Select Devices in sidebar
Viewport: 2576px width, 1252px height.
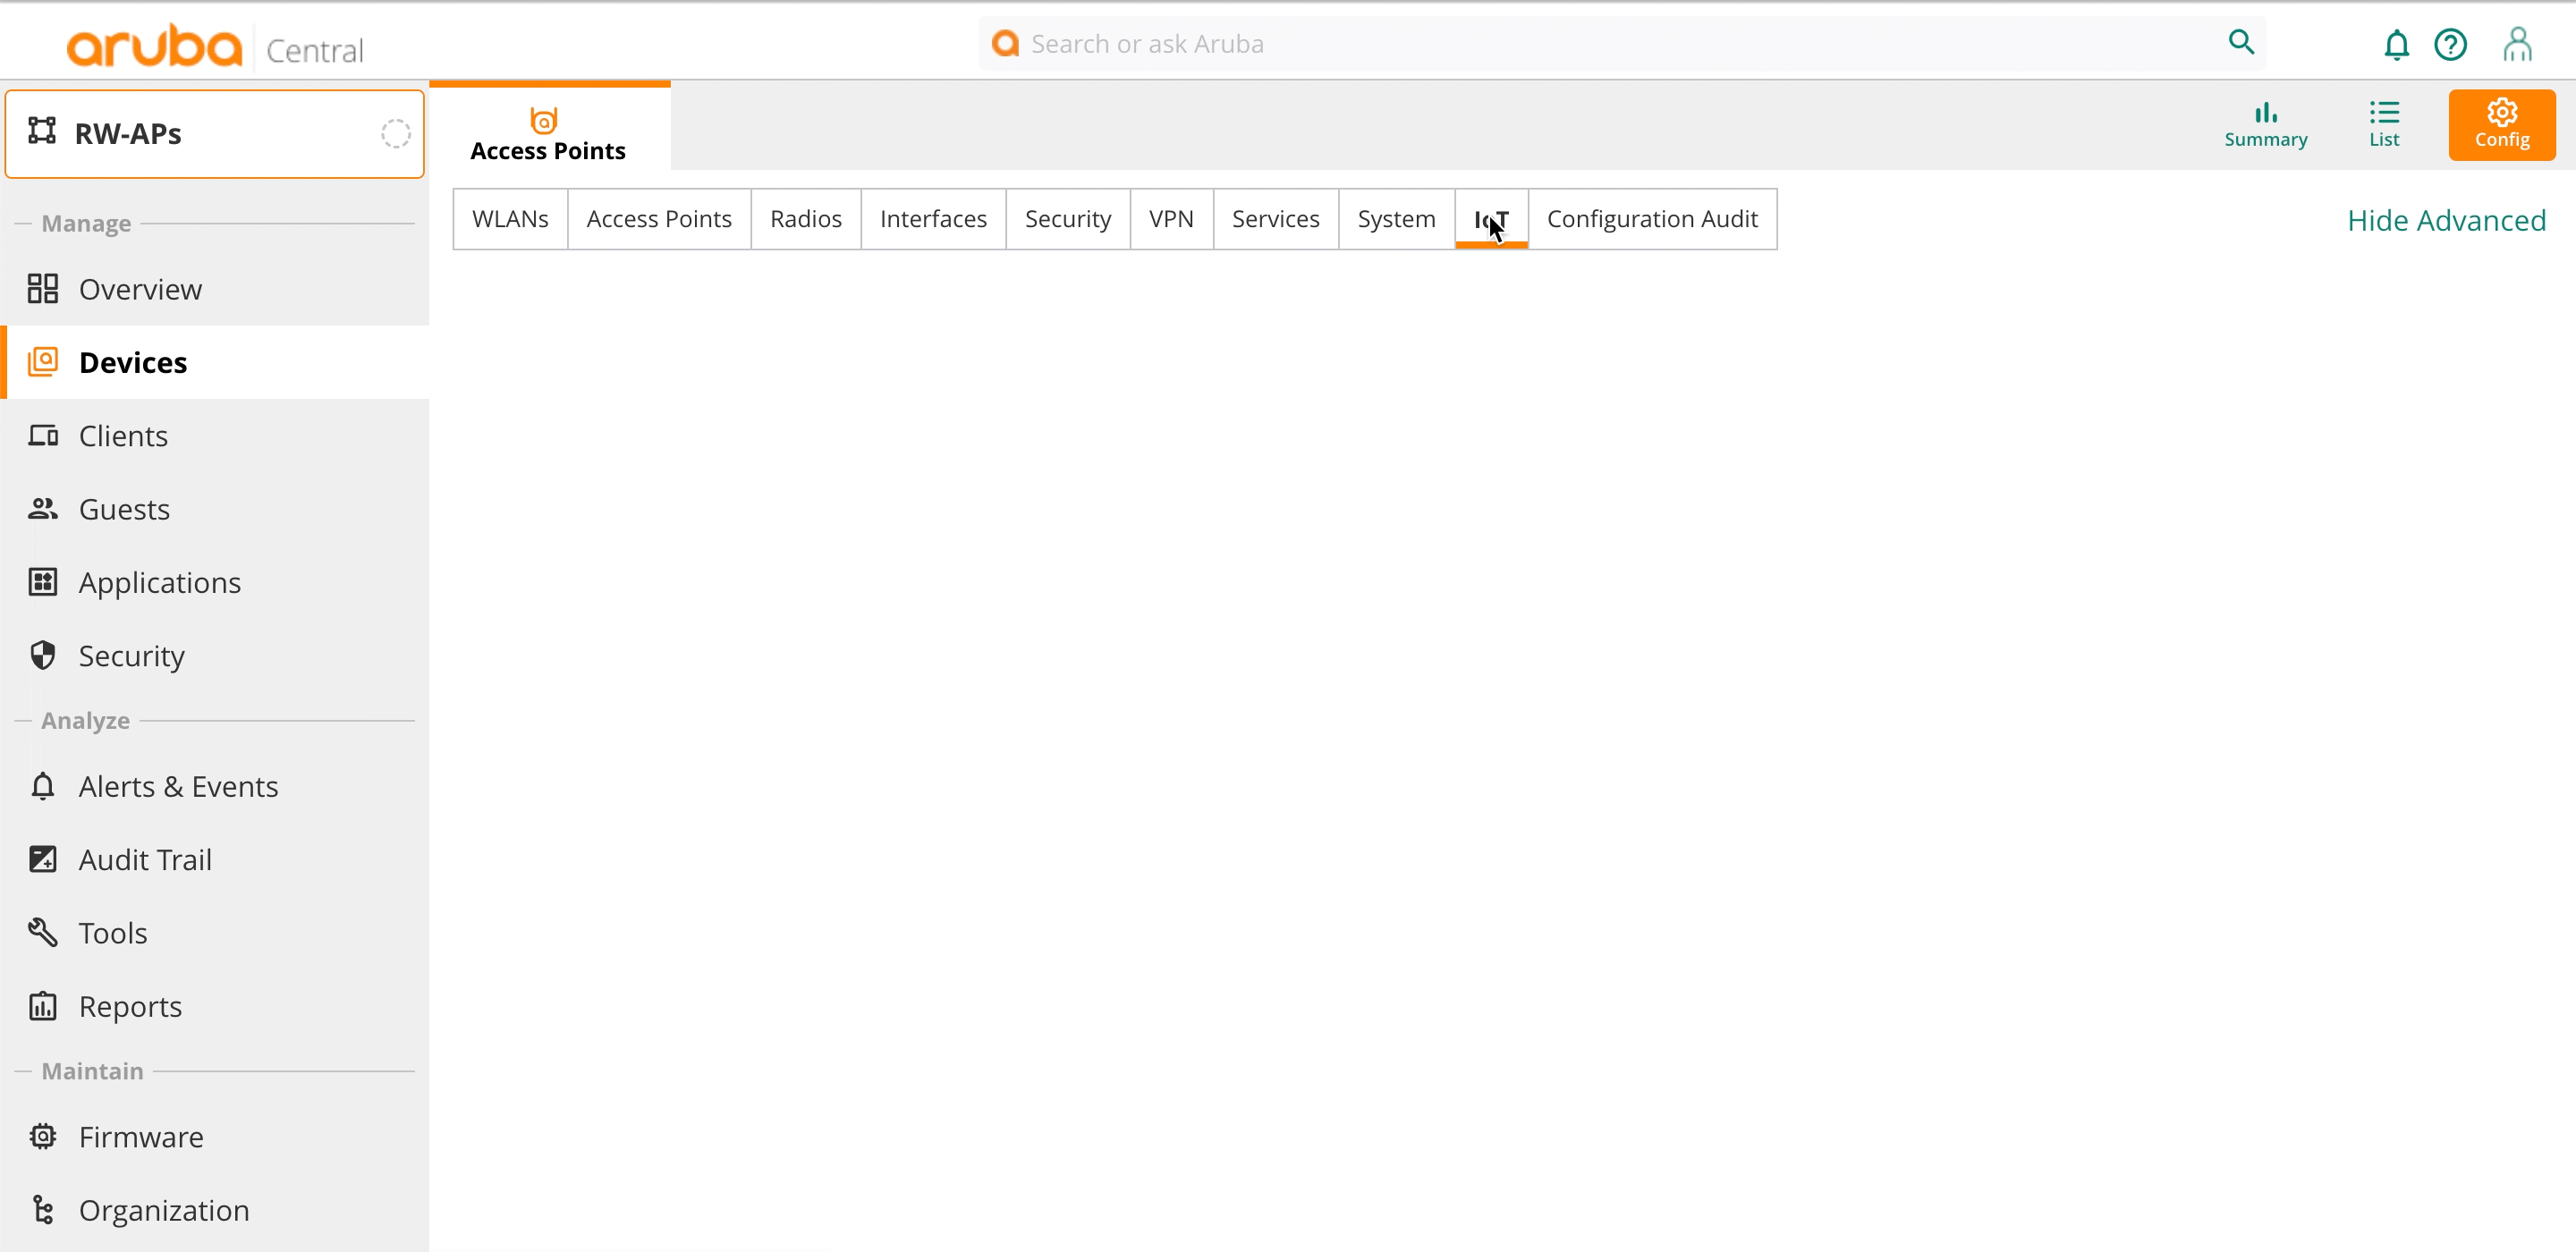point(215,362)
